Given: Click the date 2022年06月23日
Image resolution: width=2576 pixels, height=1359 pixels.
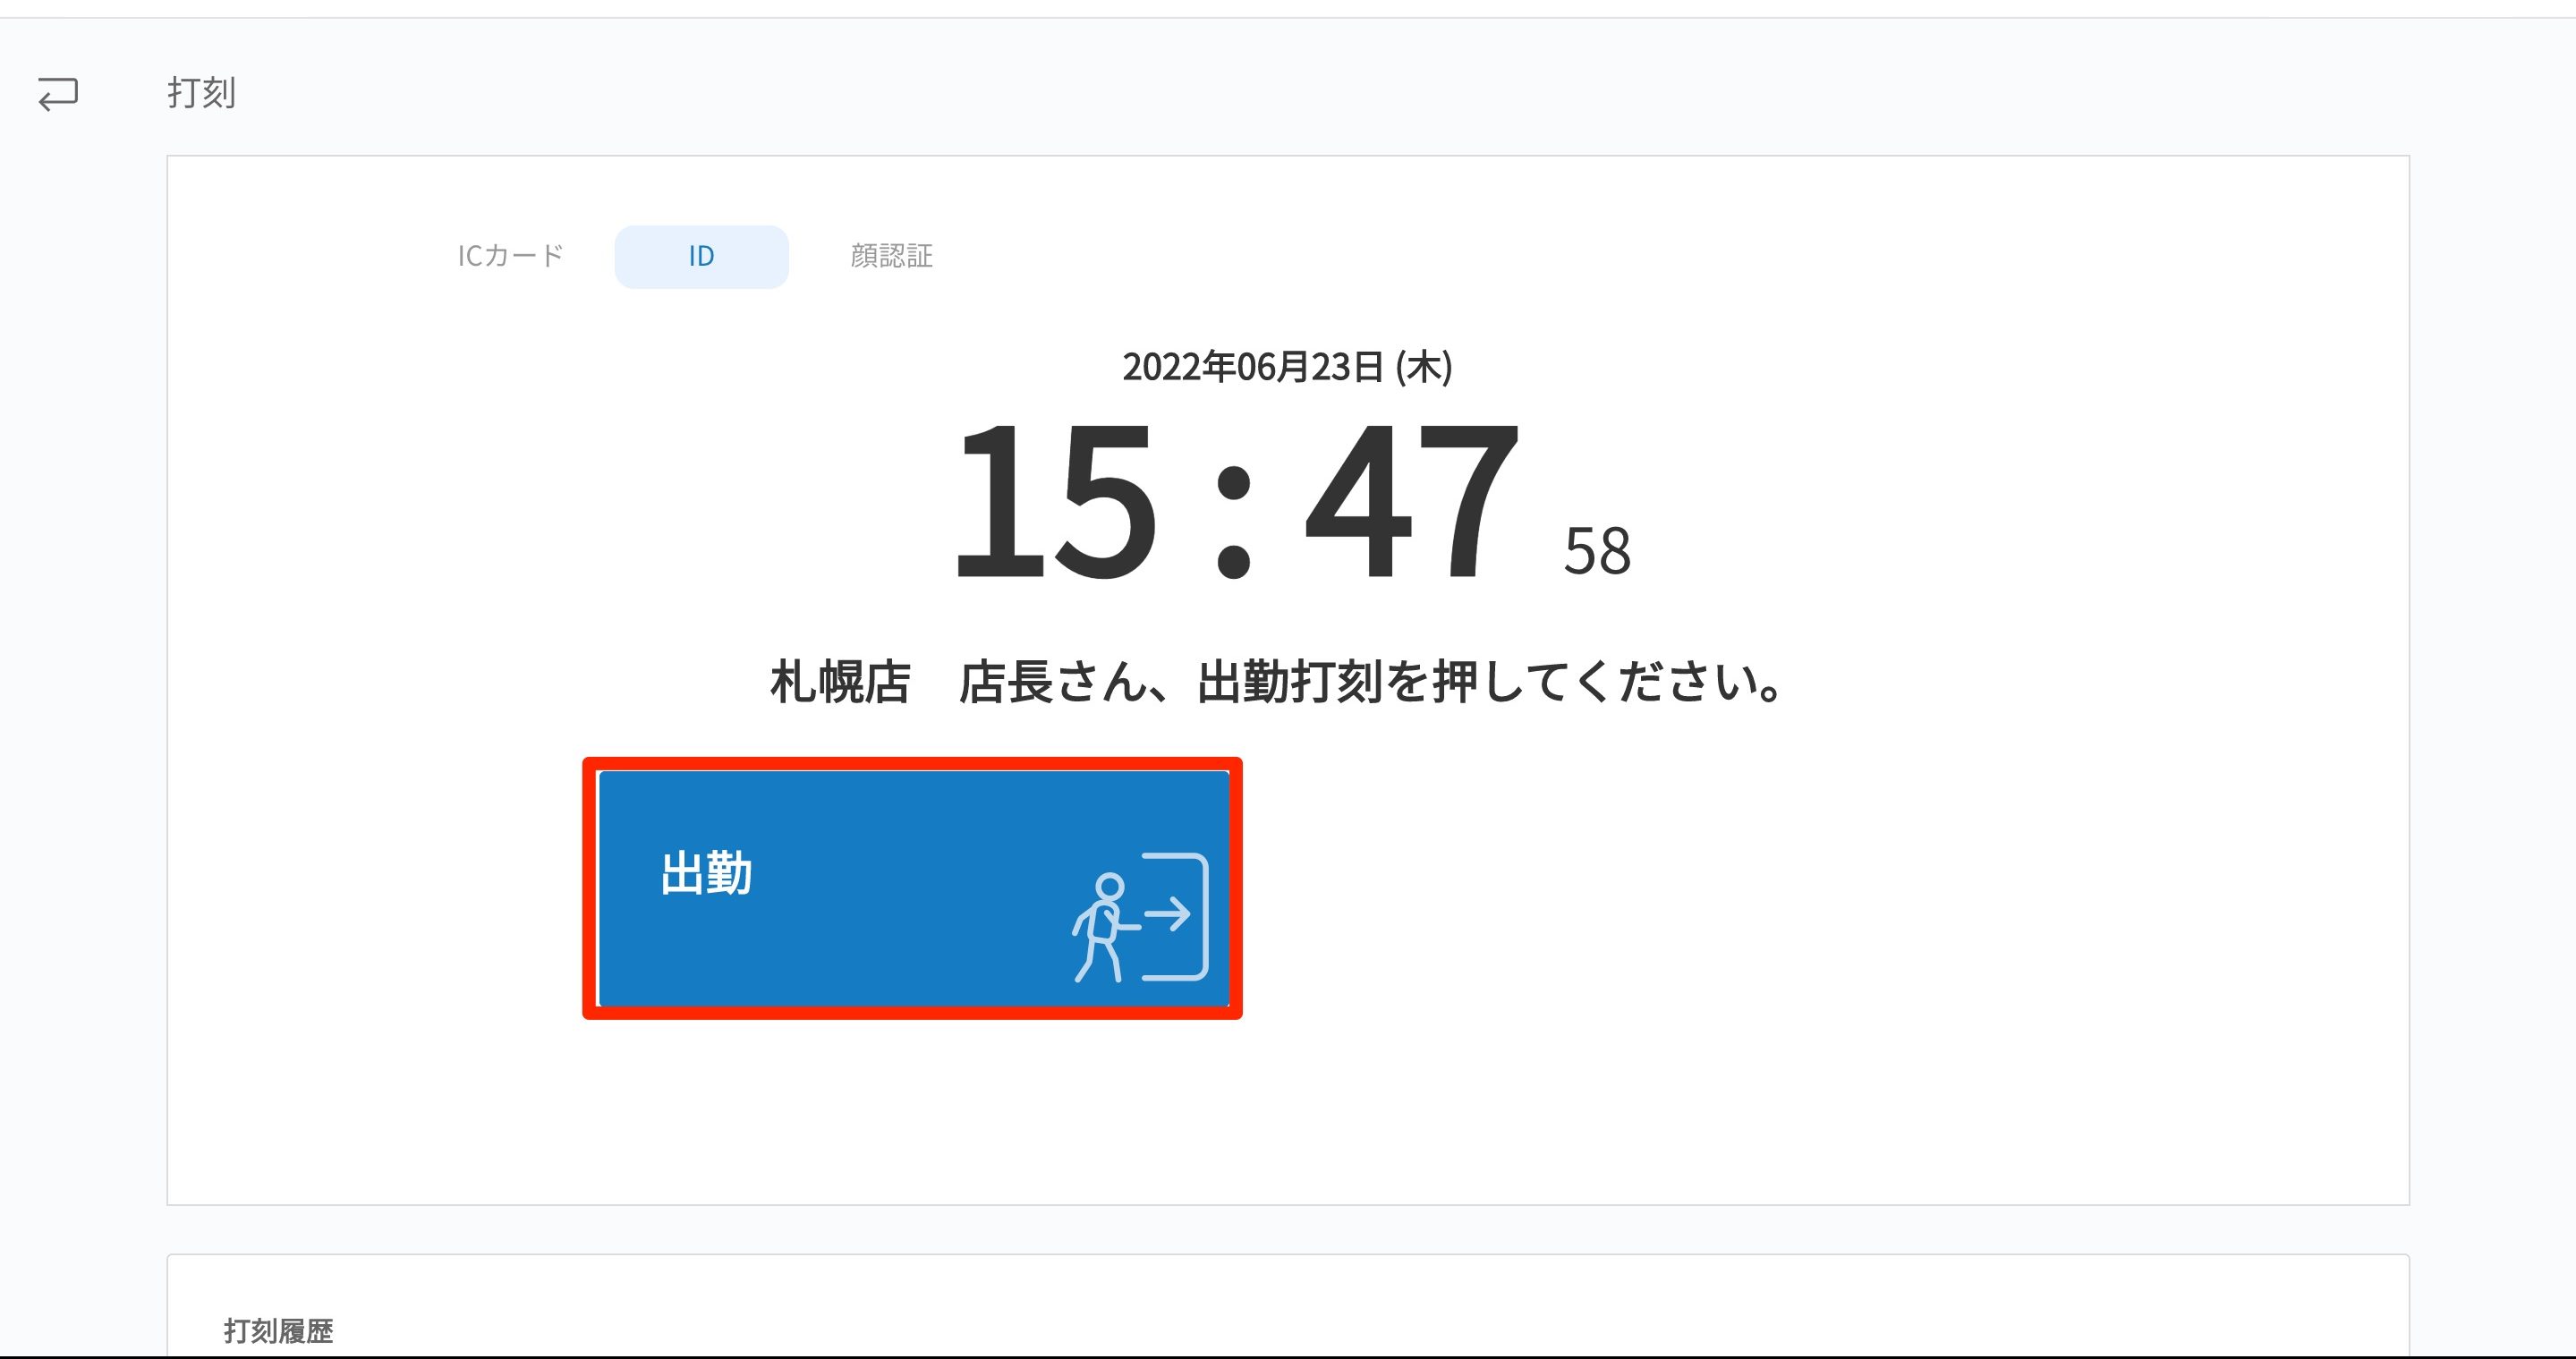Looking at the screenshot, I should coord(1253,367).
